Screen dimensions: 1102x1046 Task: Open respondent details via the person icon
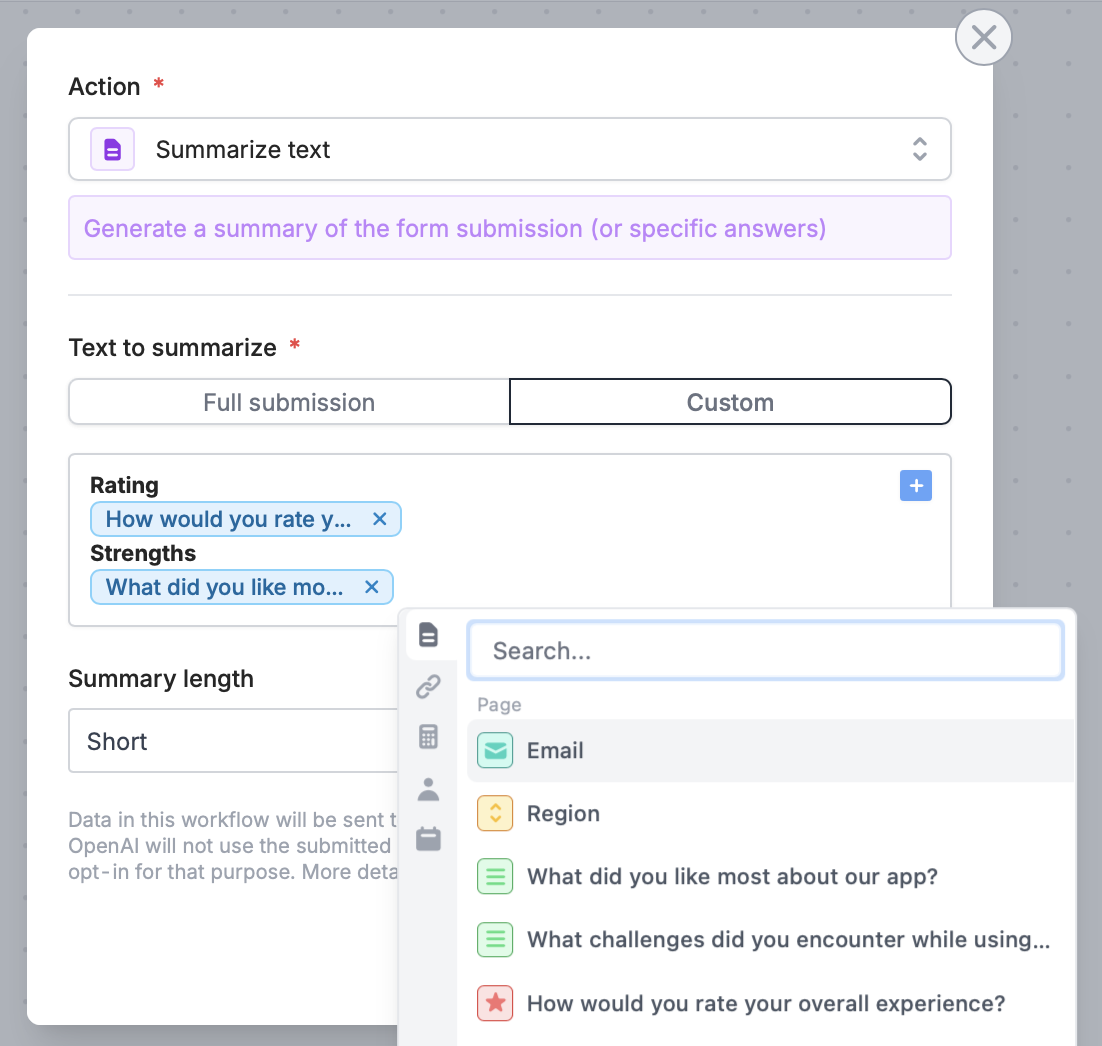click(429, 789)
